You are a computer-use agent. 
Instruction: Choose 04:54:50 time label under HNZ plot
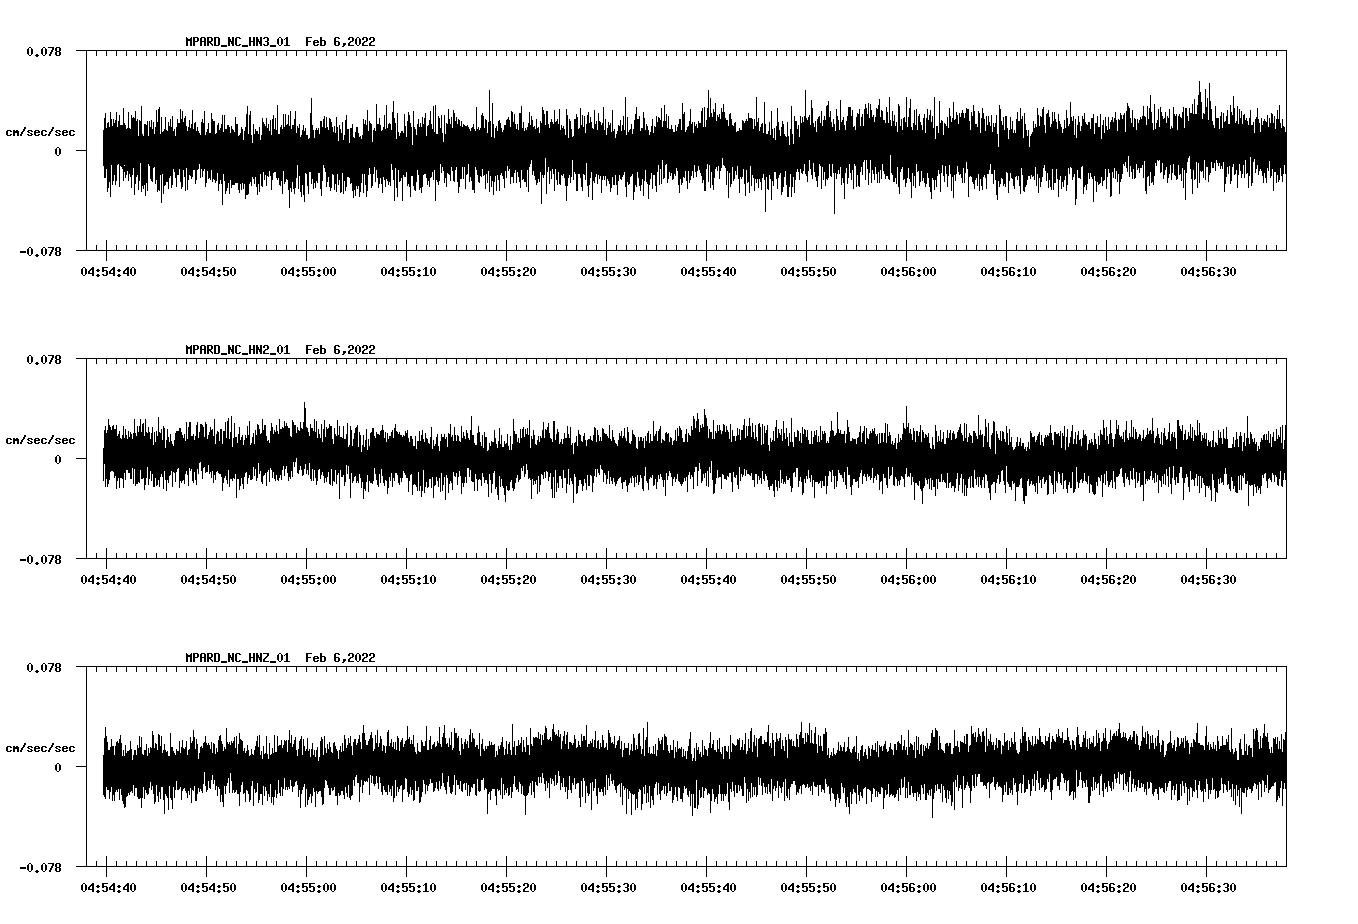click(x=207, y=888)
